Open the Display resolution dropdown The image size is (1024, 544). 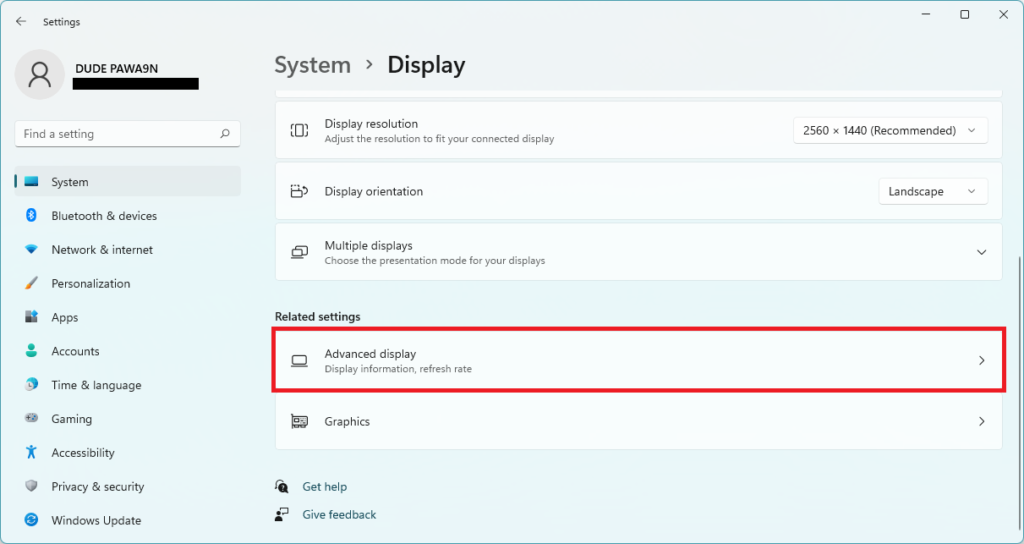tap(890, 131)
